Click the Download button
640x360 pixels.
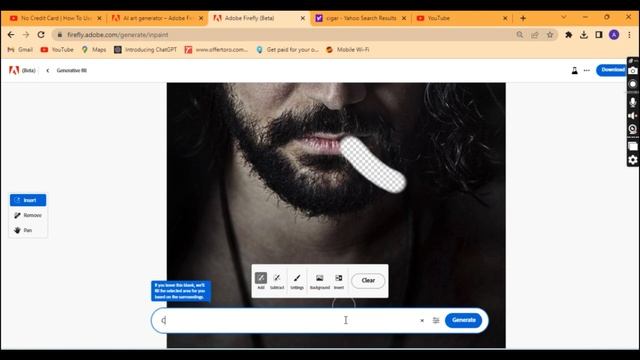pos(611,70)
